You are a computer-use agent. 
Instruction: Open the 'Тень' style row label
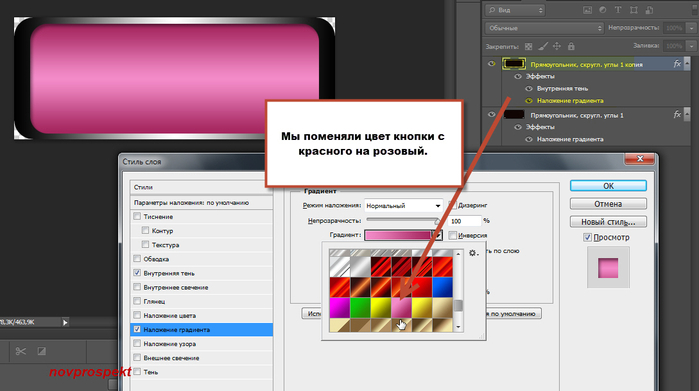point(151,372)
